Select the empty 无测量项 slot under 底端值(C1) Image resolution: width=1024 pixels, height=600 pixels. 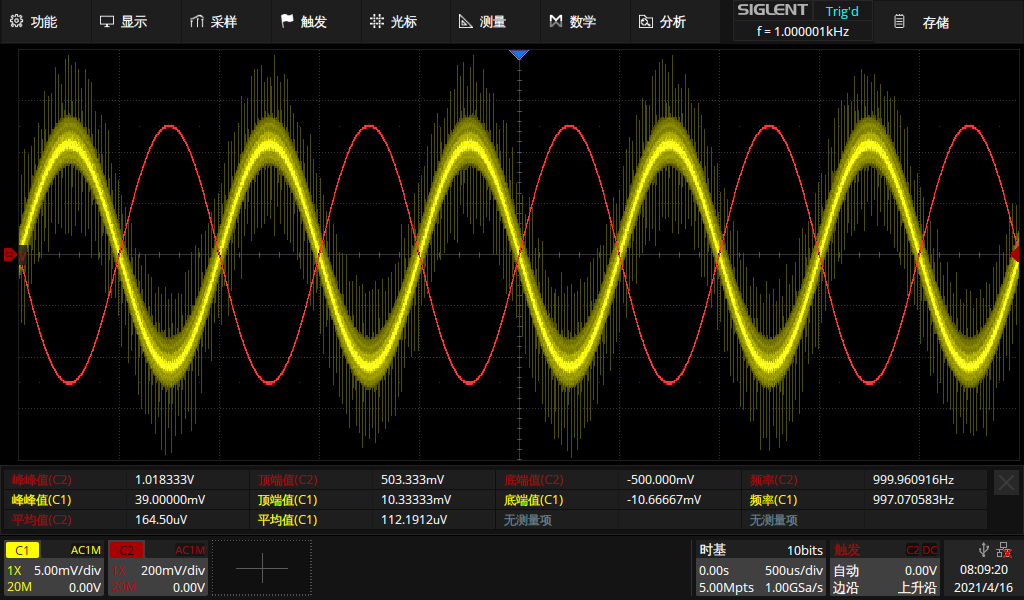528,520
